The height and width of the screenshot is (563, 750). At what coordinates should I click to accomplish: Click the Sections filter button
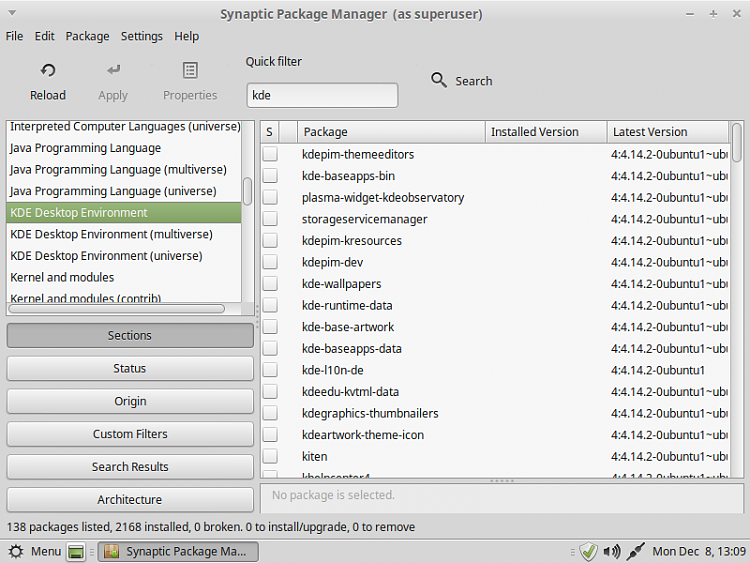click(130, 335)
